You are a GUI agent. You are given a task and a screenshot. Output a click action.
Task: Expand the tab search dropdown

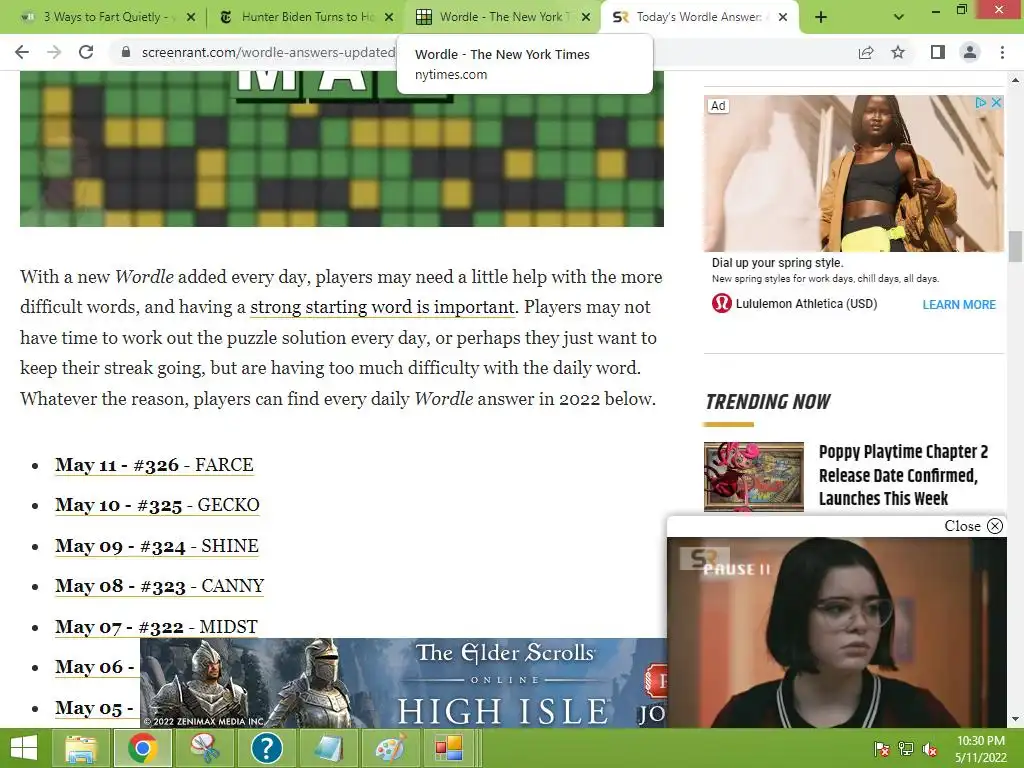pyautogui.click(x=899, y=18)
